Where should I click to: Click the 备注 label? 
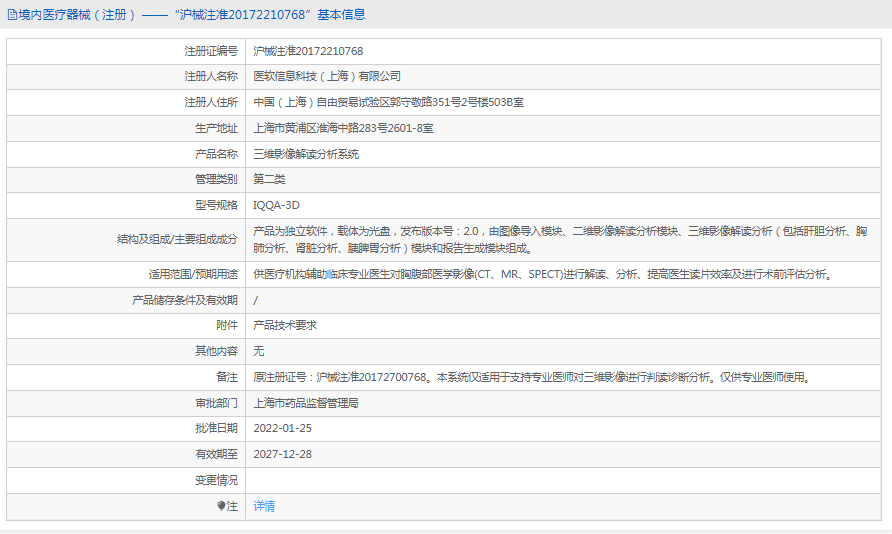coord(227,377)
